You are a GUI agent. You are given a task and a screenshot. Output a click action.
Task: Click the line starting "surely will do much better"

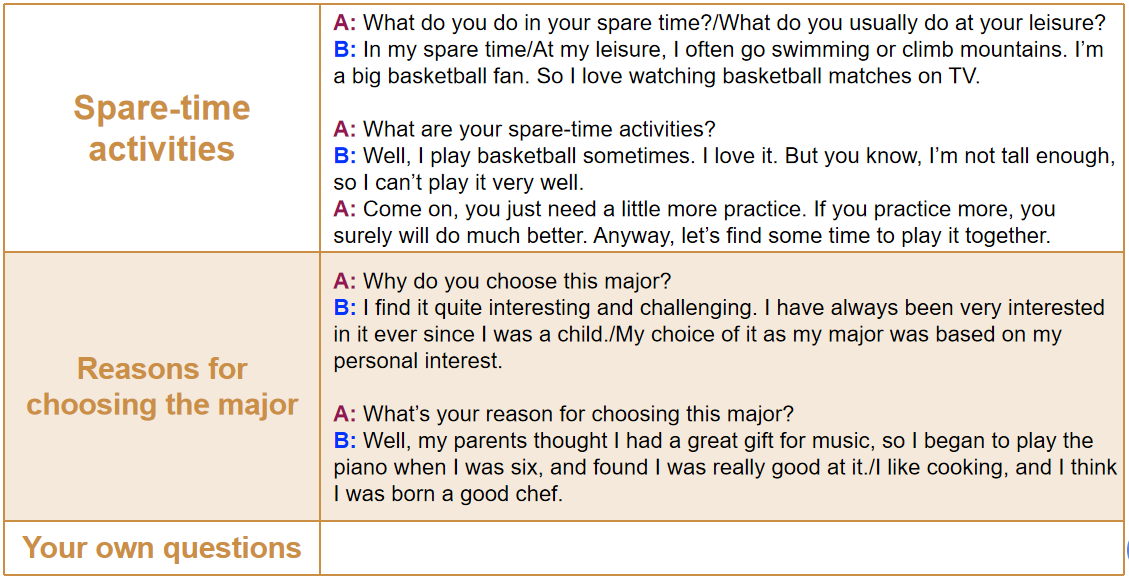click(691, 237)
